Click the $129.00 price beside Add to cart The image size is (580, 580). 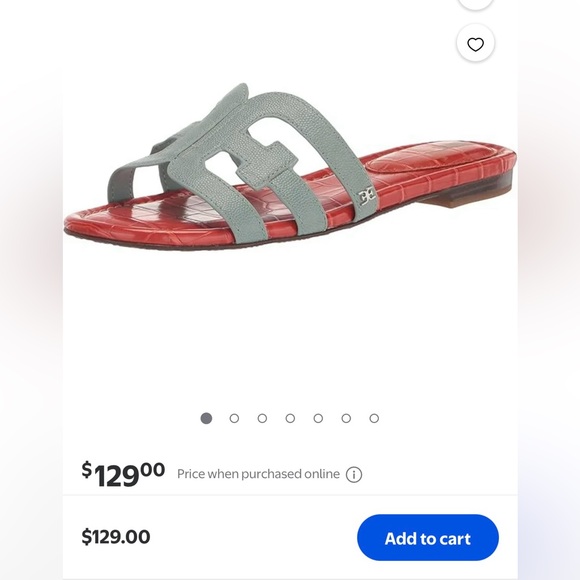[x=116, y=537]
